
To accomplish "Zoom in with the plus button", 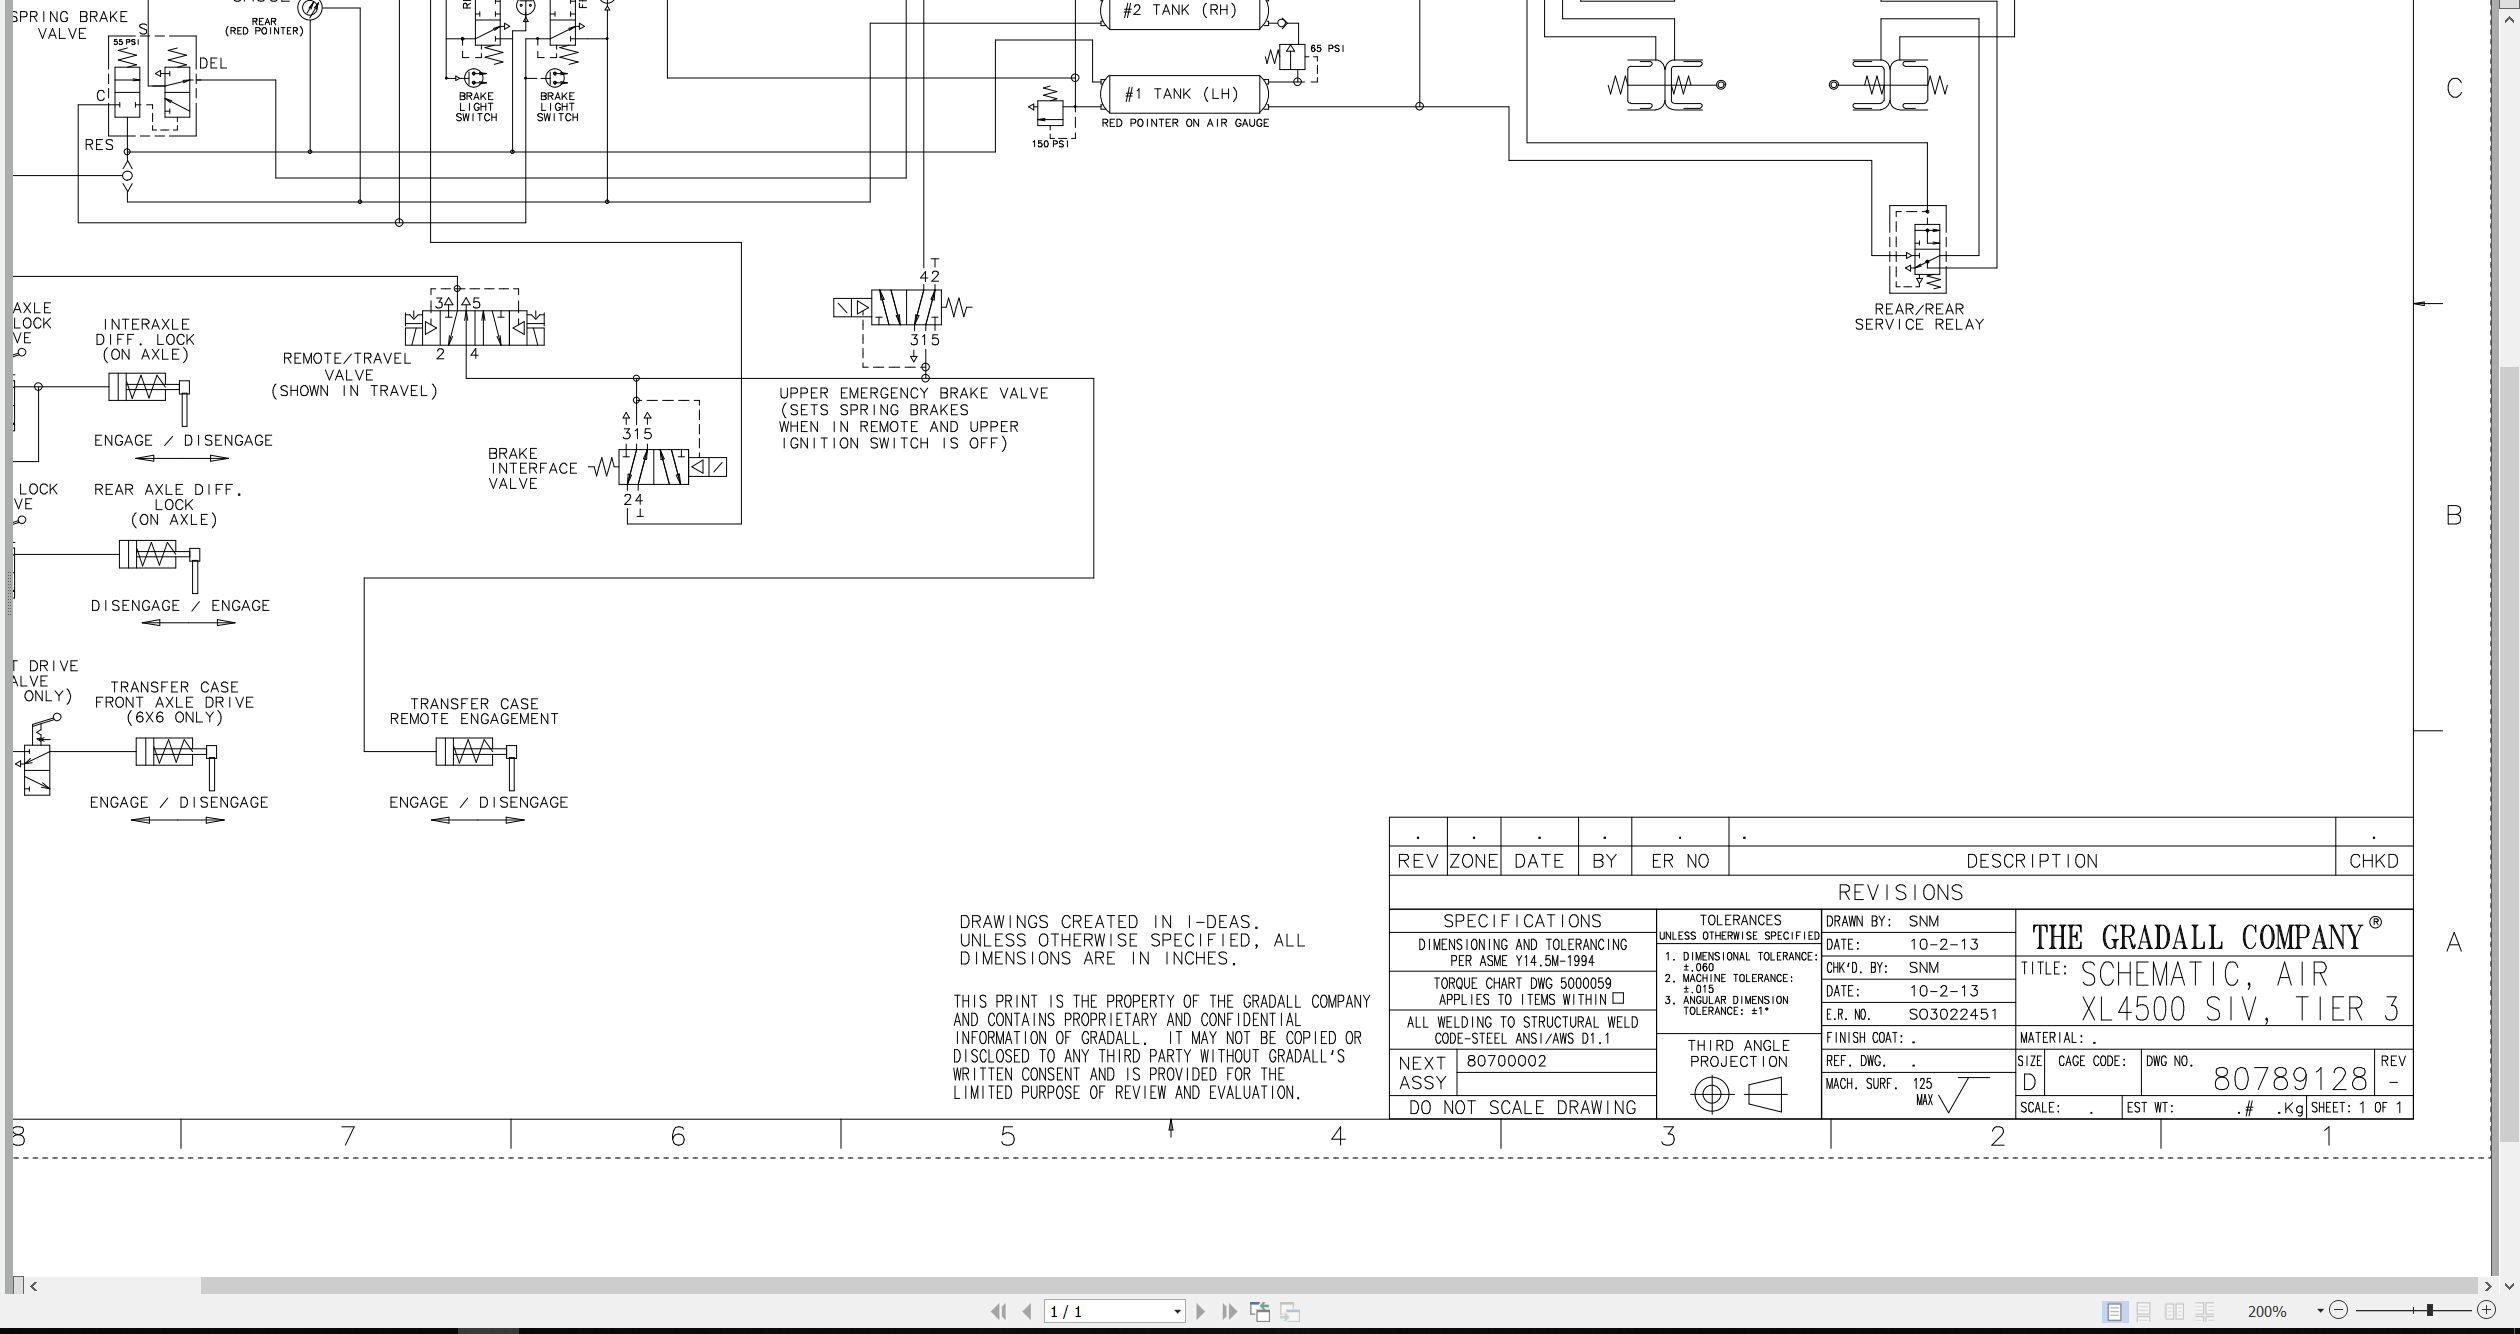I will pyautogui.click(x=2487, y=1310).
